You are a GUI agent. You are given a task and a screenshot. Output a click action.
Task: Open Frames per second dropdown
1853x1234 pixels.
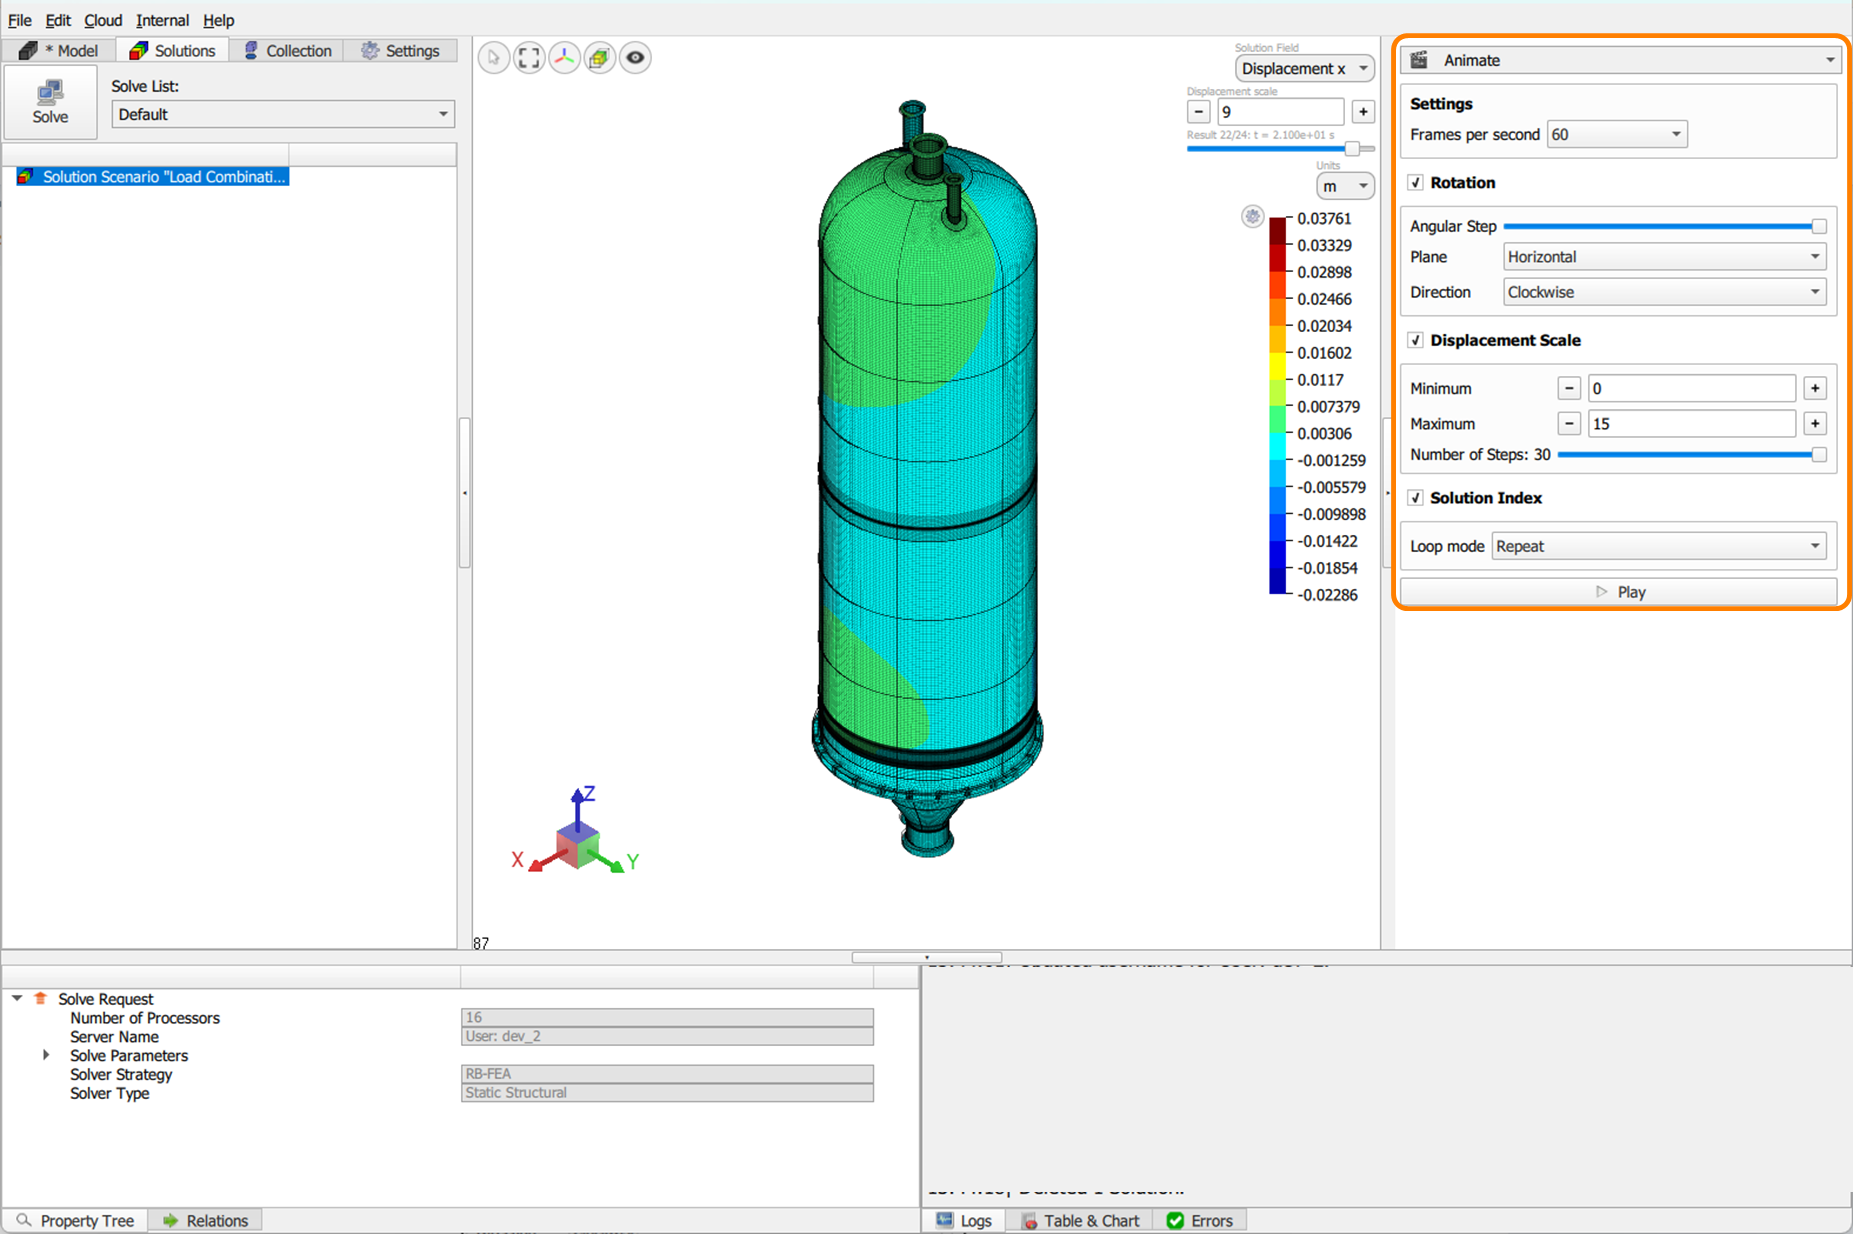point(1617,134)
